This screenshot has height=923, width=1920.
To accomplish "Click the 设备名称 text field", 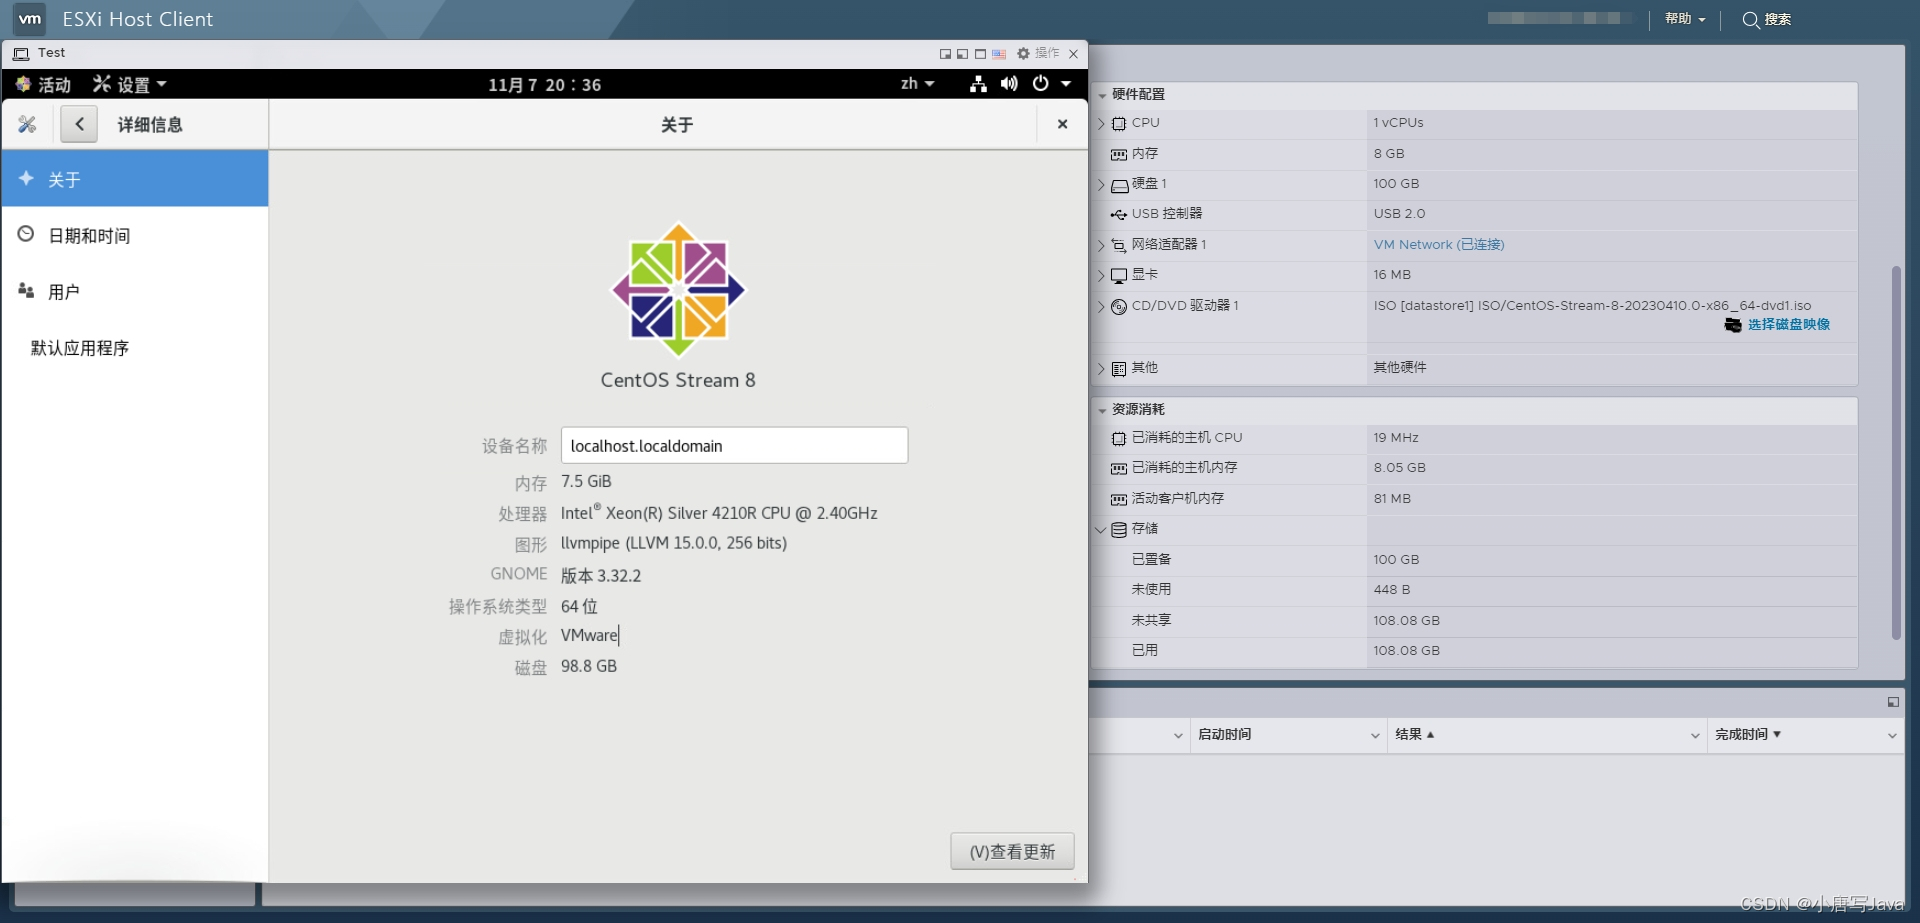I will pos(734,445).
